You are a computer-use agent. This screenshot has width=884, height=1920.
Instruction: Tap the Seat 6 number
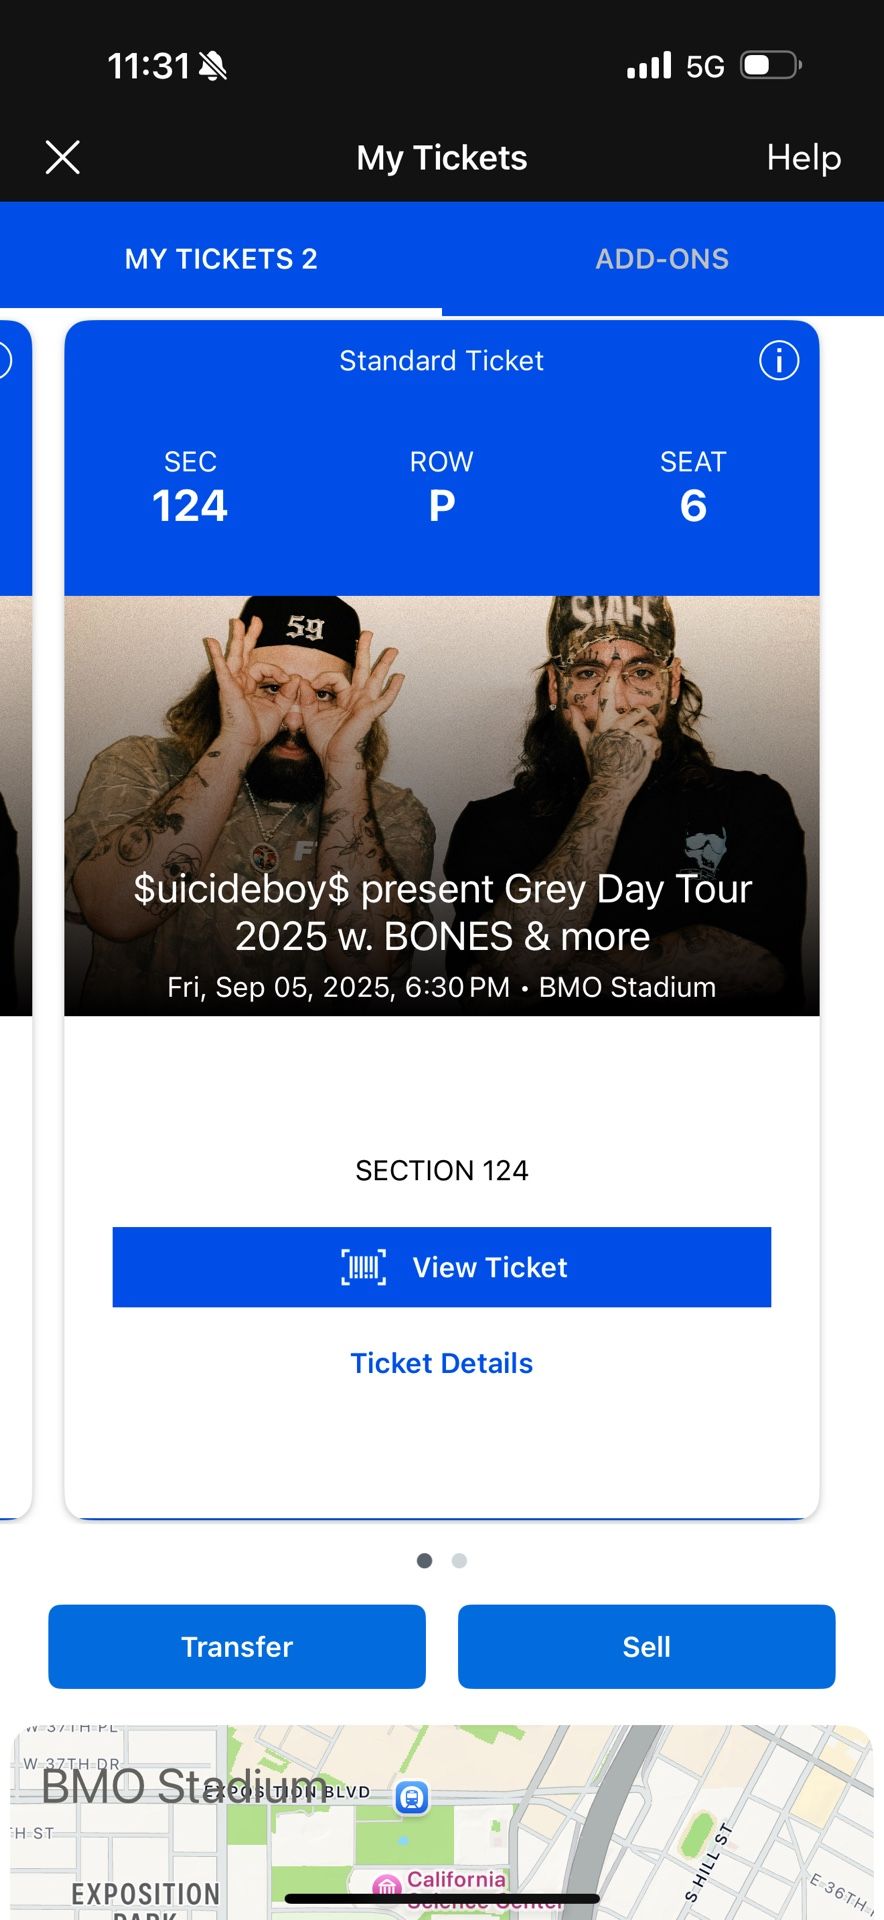693,505
